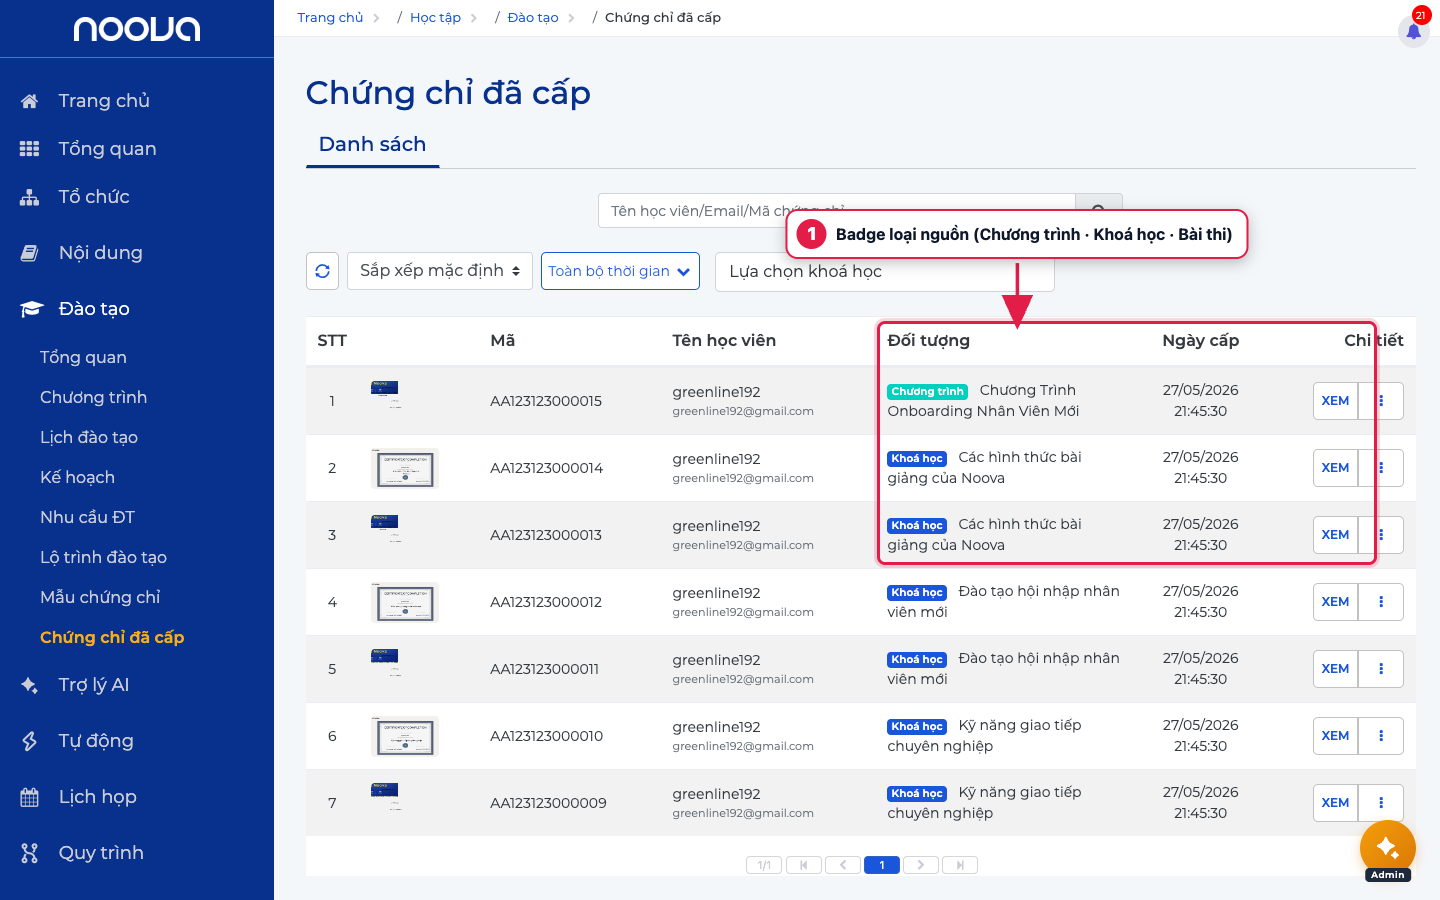
Task: Click the Trợ lý AI sparkle icon
Action: pyautogui.click(x=30, y=685)
